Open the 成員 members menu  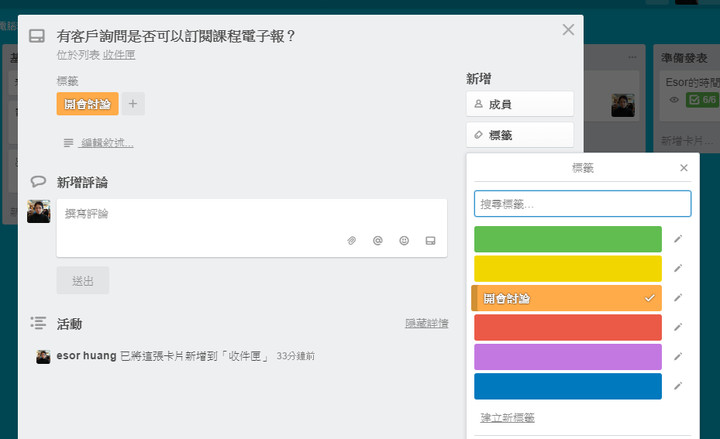pyautogui.click(x=520, y=104)
